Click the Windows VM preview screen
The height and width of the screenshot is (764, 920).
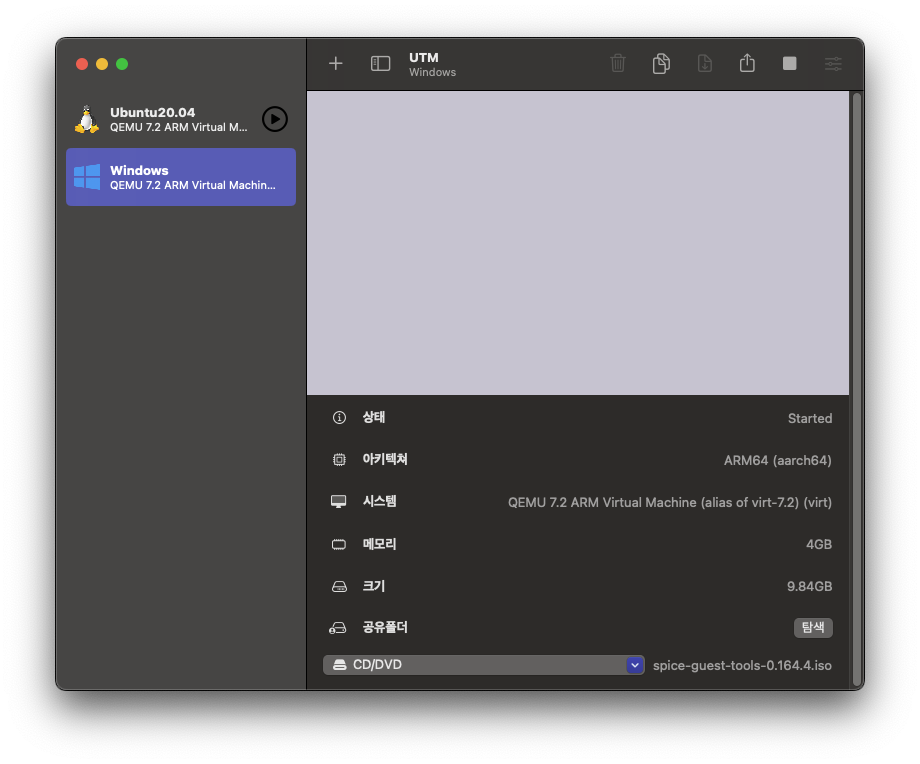click(578, 243)
